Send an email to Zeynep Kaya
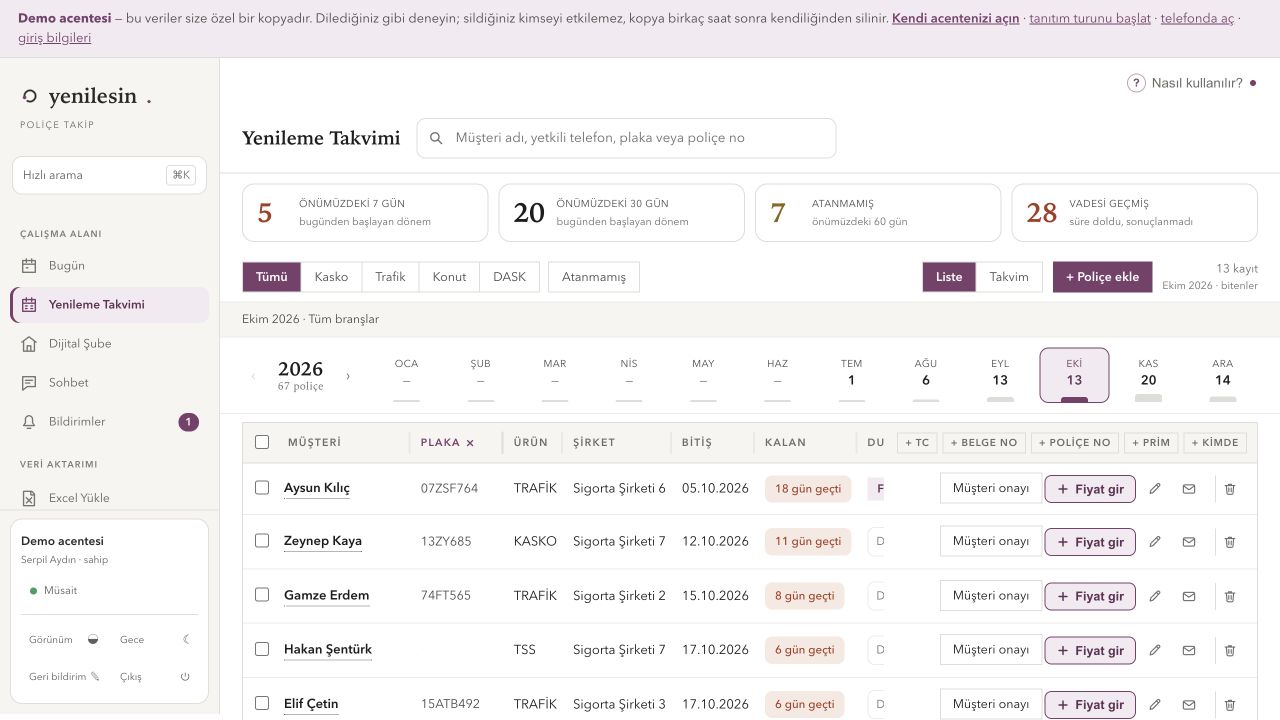Viewport: 1280px width, 720px height. [x=1189, y=542]
